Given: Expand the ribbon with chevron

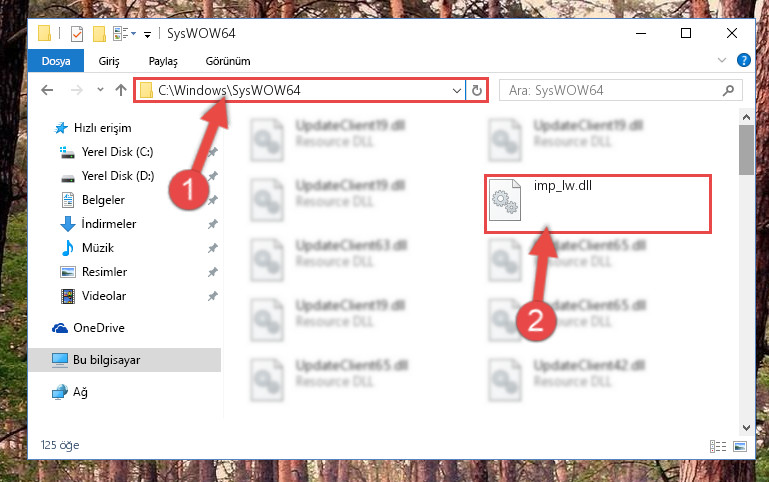Looking at the screenshot, I should (x=722, y=60).
